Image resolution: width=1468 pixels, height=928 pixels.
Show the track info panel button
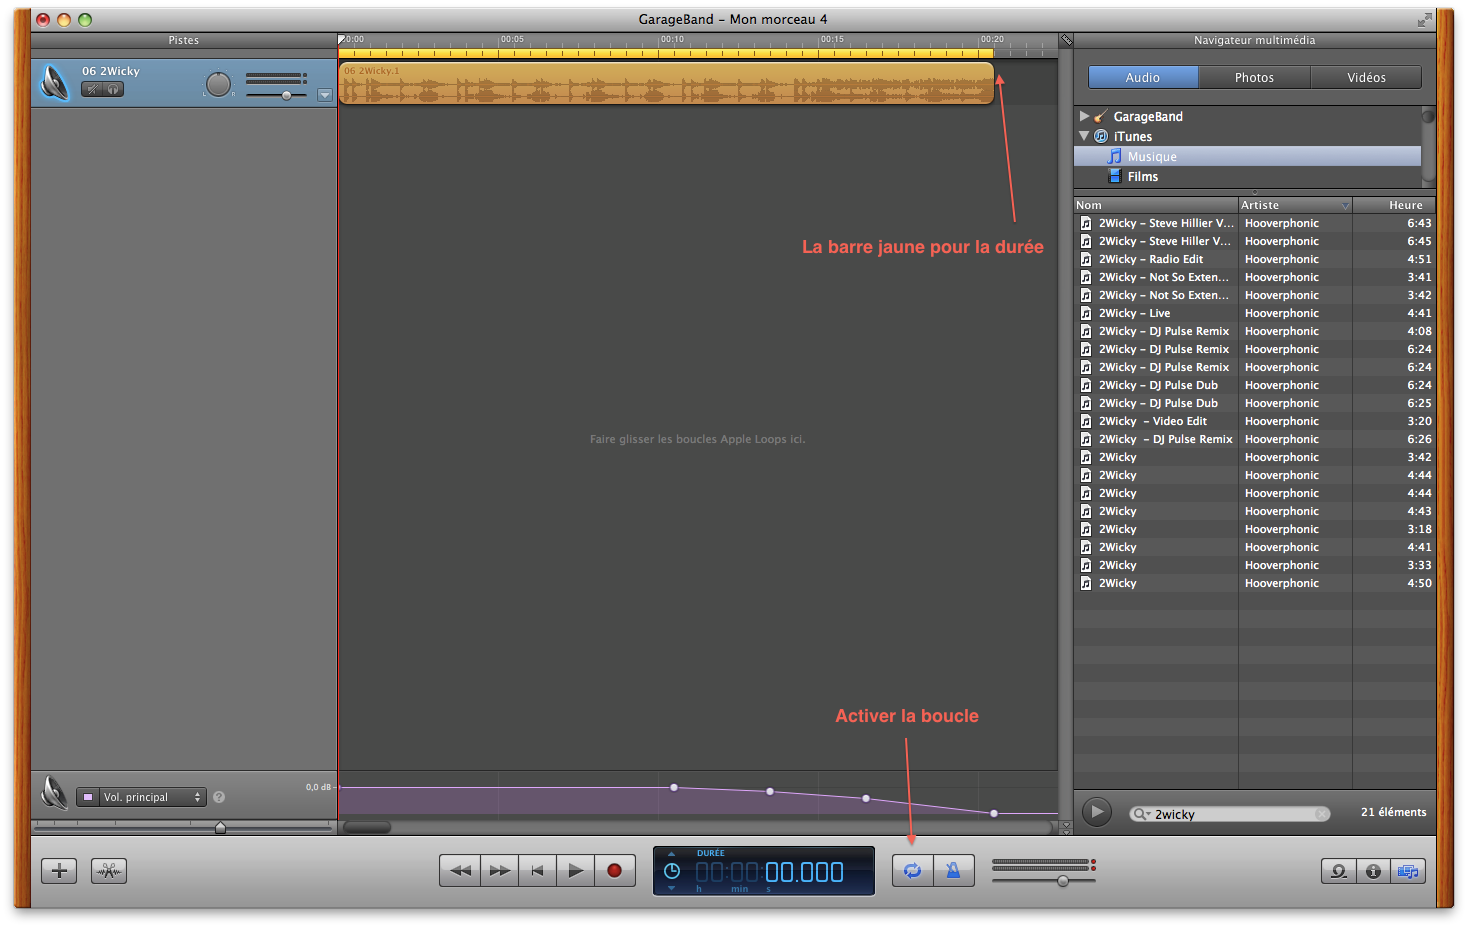tap(1373, 872)
